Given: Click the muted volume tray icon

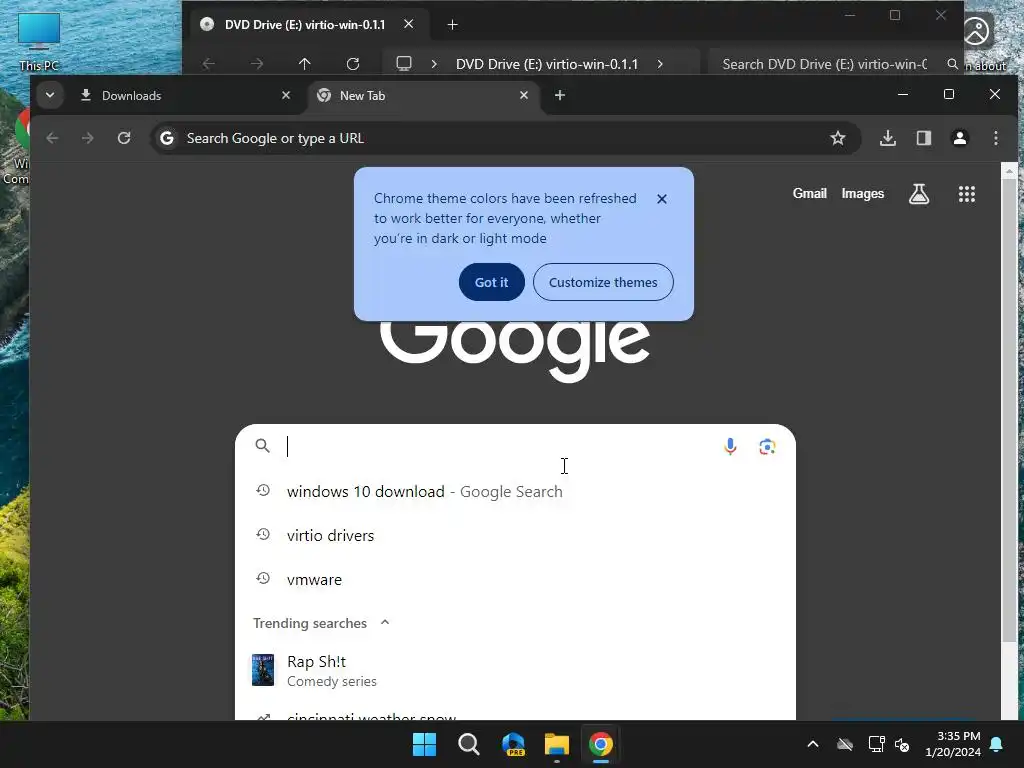Looking at the screenshot, I should 903,744.
